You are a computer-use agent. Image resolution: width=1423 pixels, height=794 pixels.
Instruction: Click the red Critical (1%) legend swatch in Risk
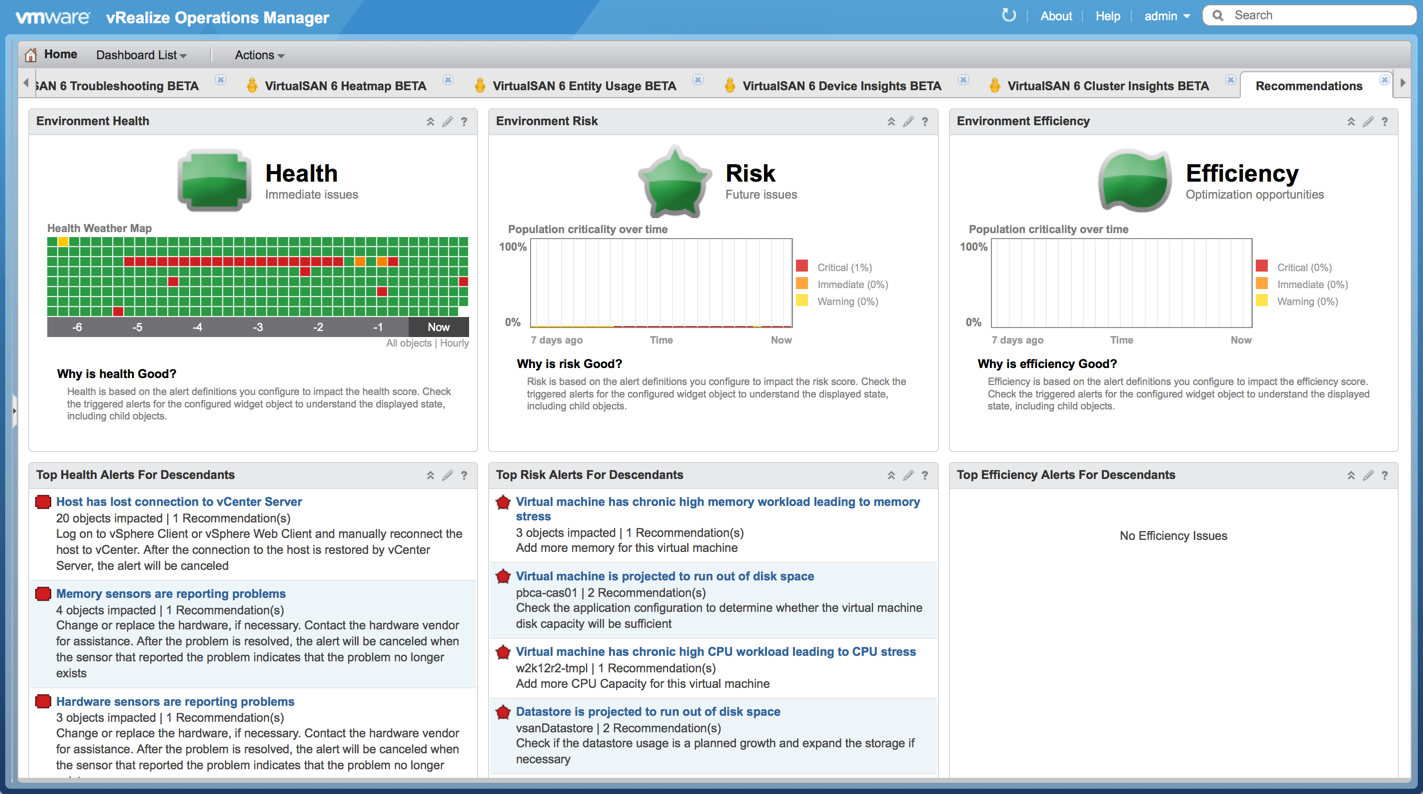[x=802, y=266]
